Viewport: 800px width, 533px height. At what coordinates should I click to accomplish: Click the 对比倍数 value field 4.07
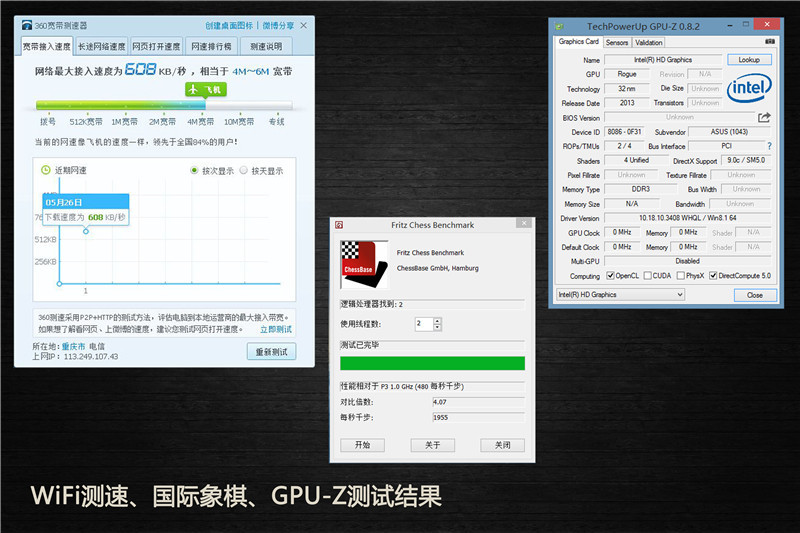479,402
